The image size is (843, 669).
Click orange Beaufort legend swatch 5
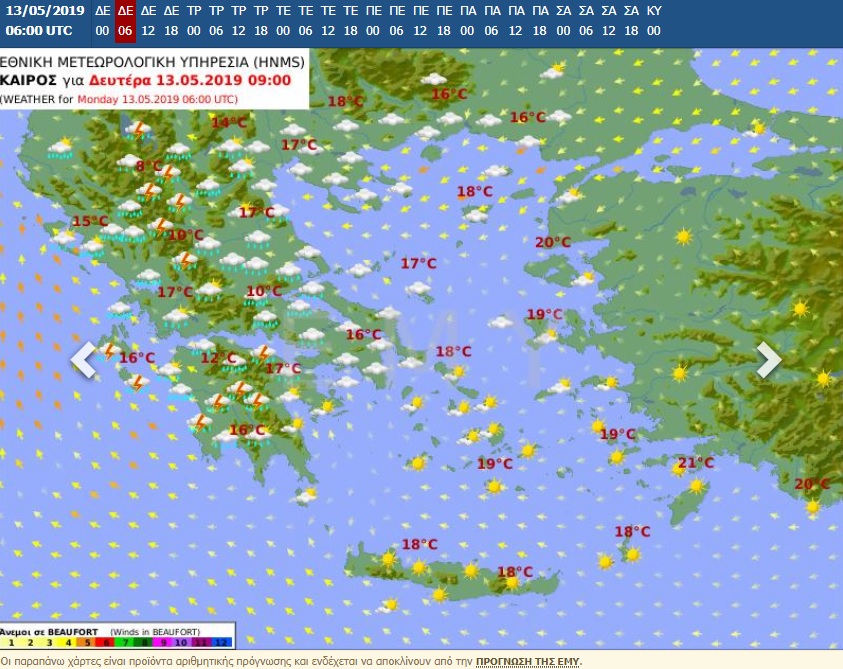(87, 643)
